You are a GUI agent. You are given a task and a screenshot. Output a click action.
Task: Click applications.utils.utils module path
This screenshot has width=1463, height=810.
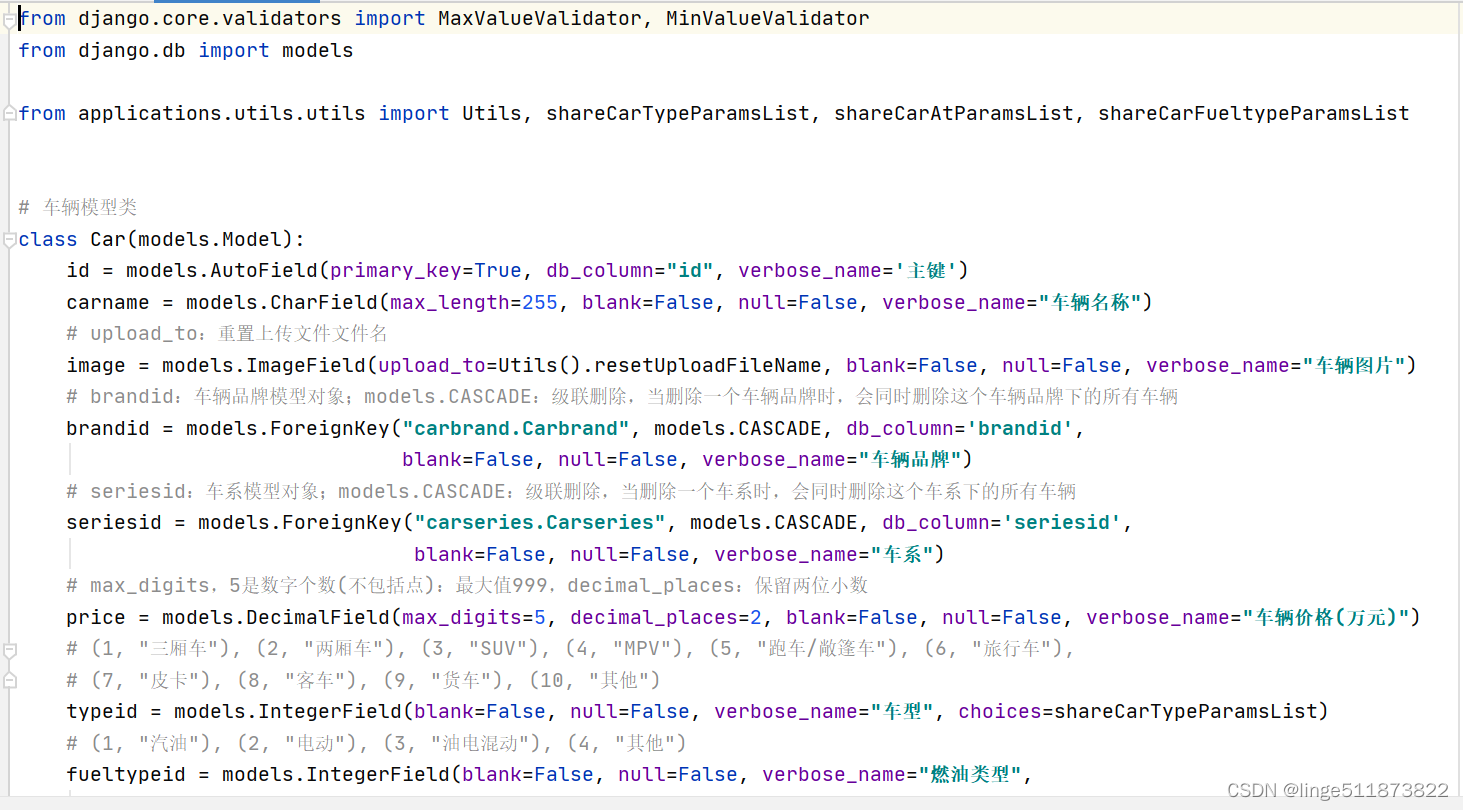(x=221, y=113)
